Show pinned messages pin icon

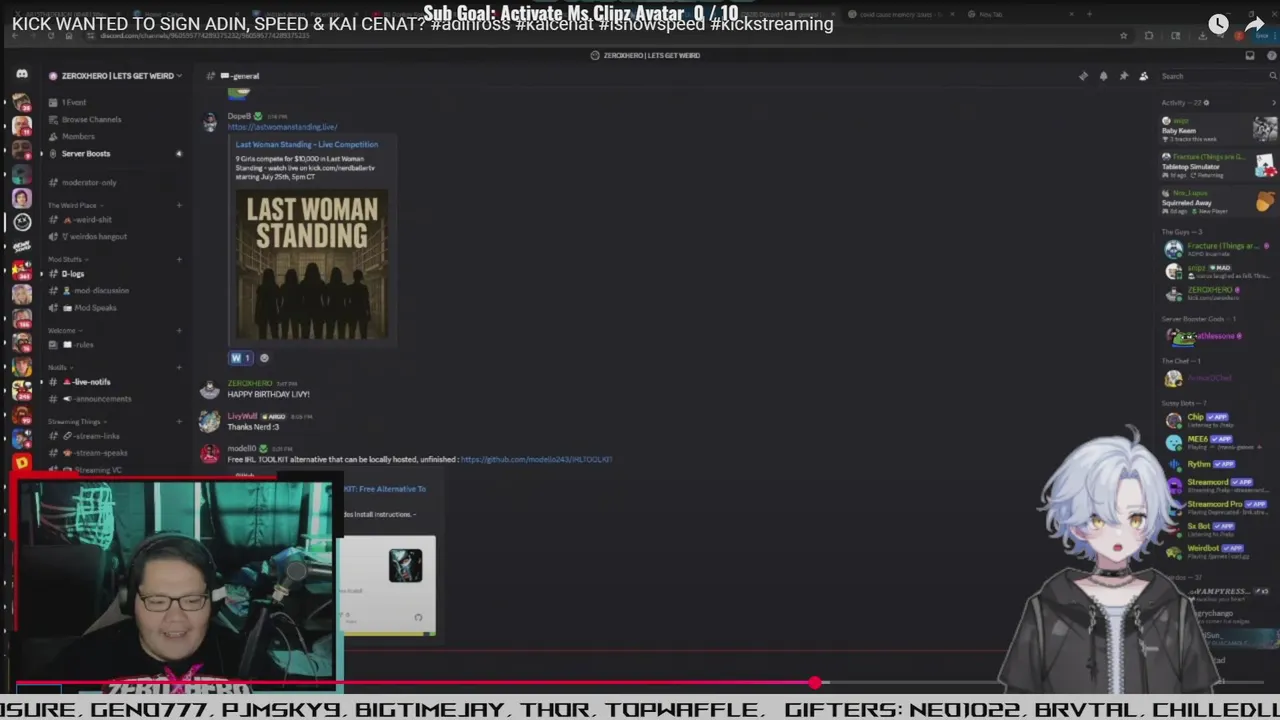coord(1124,76)
